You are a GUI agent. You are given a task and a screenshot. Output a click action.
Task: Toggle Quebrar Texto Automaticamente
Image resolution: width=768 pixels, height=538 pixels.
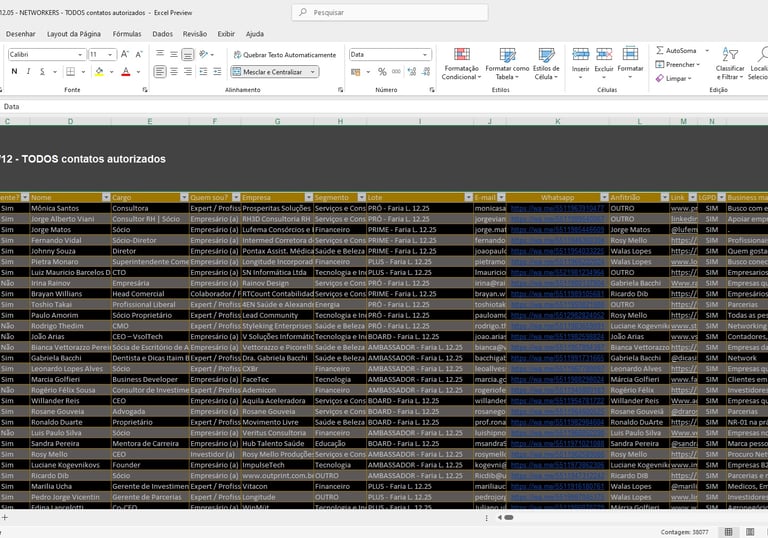point(285,55)
